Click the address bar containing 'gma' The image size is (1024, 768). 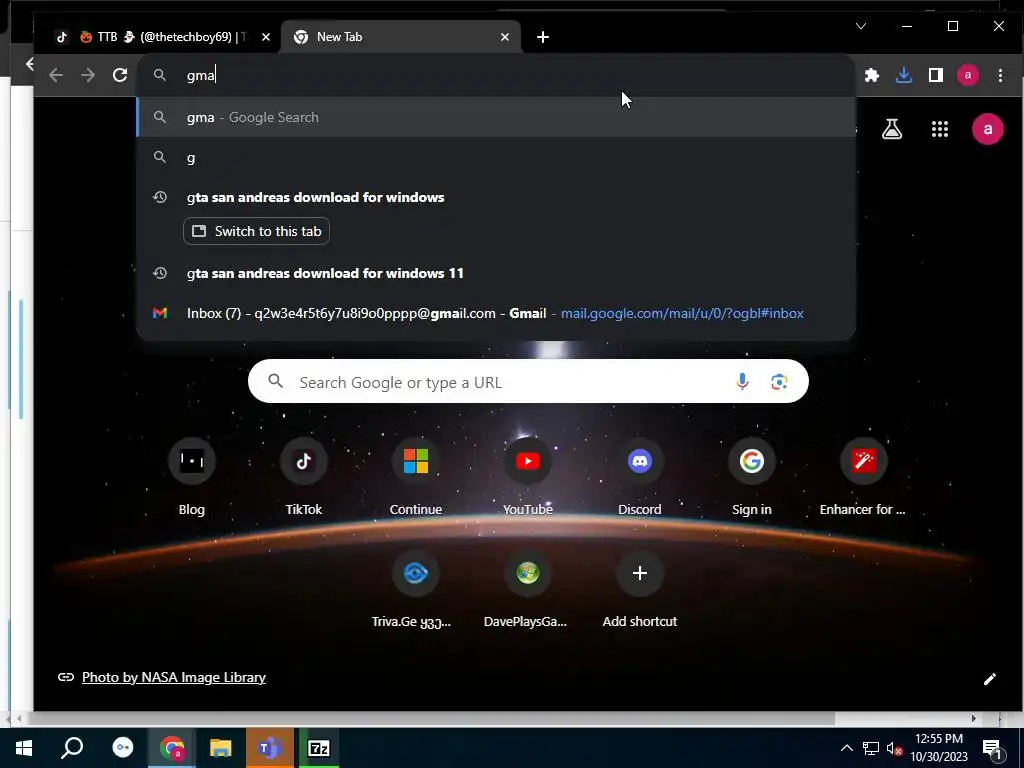[x=496, y=75]
